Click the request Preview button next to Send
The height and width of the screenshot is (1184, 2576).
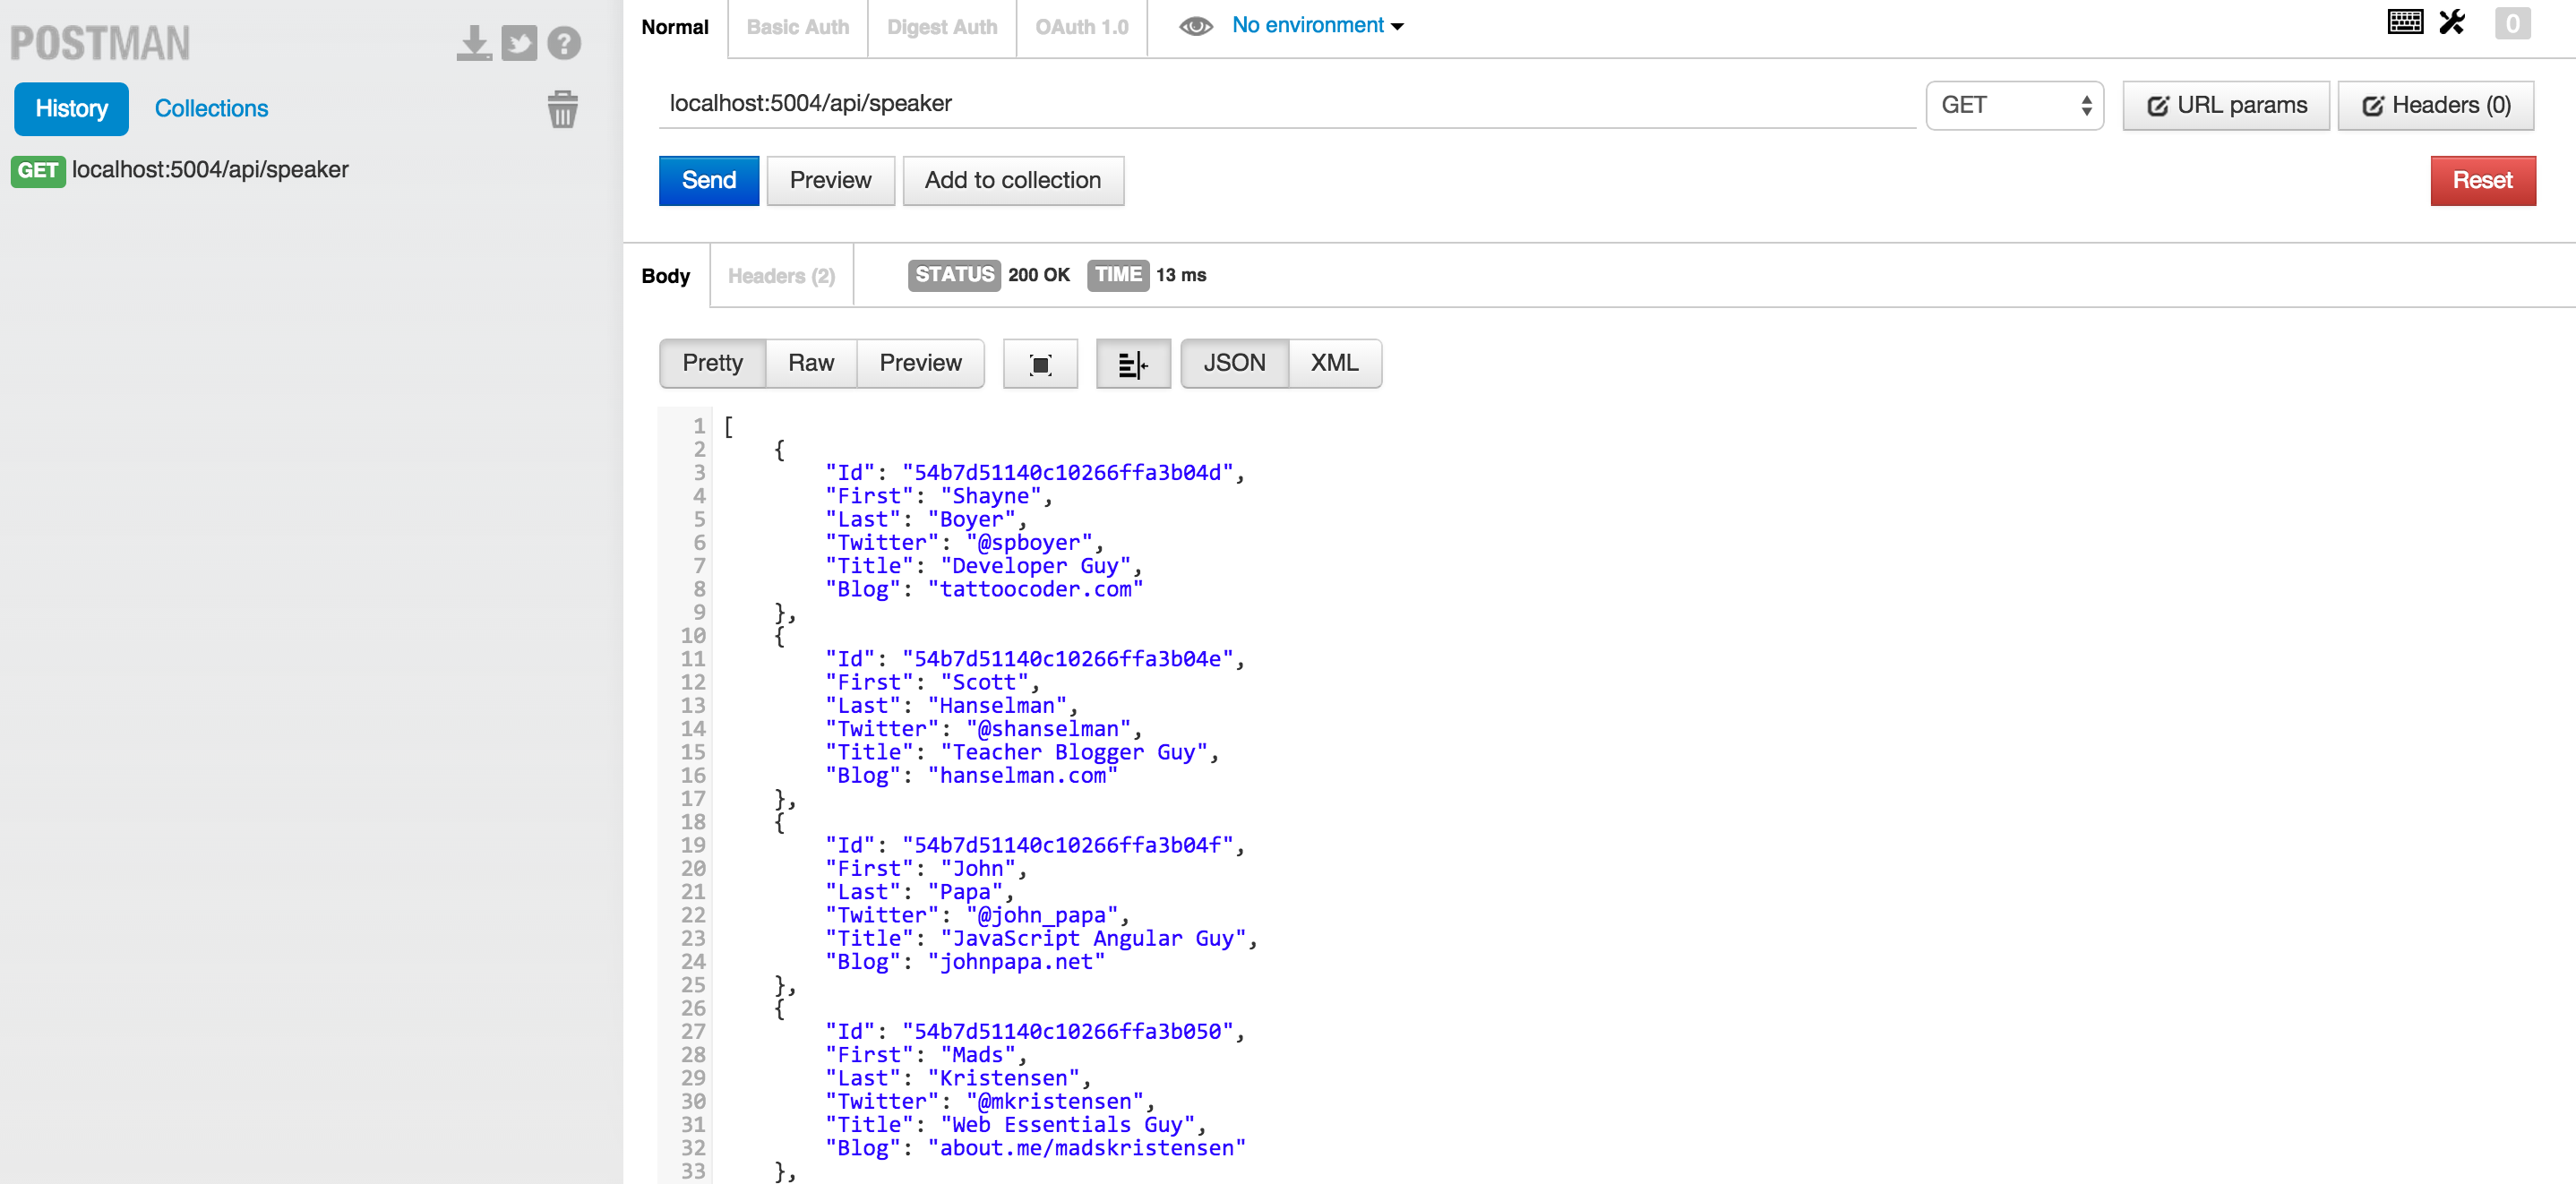[830, 180]
